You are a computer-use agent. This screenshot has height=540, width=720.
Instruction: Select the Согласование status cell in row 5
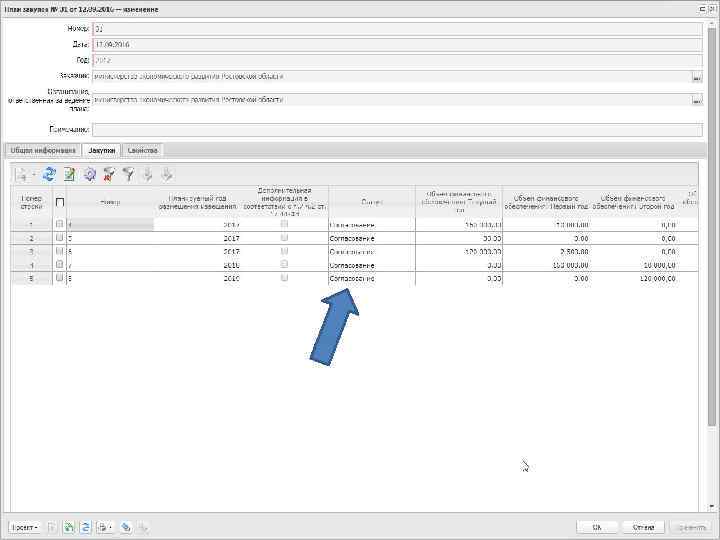[371, 278]
